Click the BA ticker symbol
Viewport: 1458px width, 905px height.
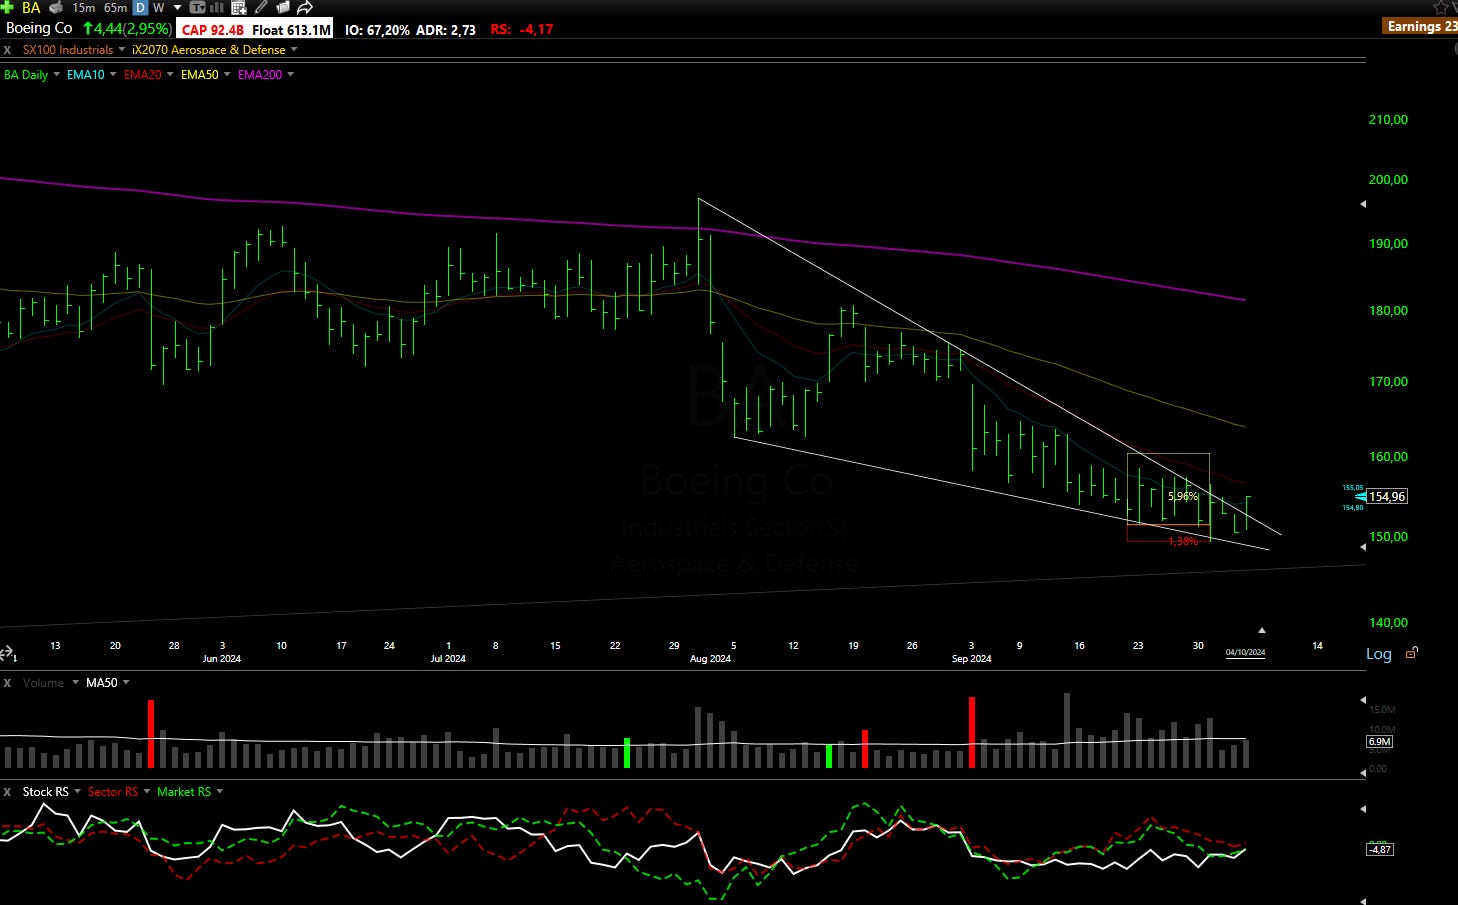31,7
